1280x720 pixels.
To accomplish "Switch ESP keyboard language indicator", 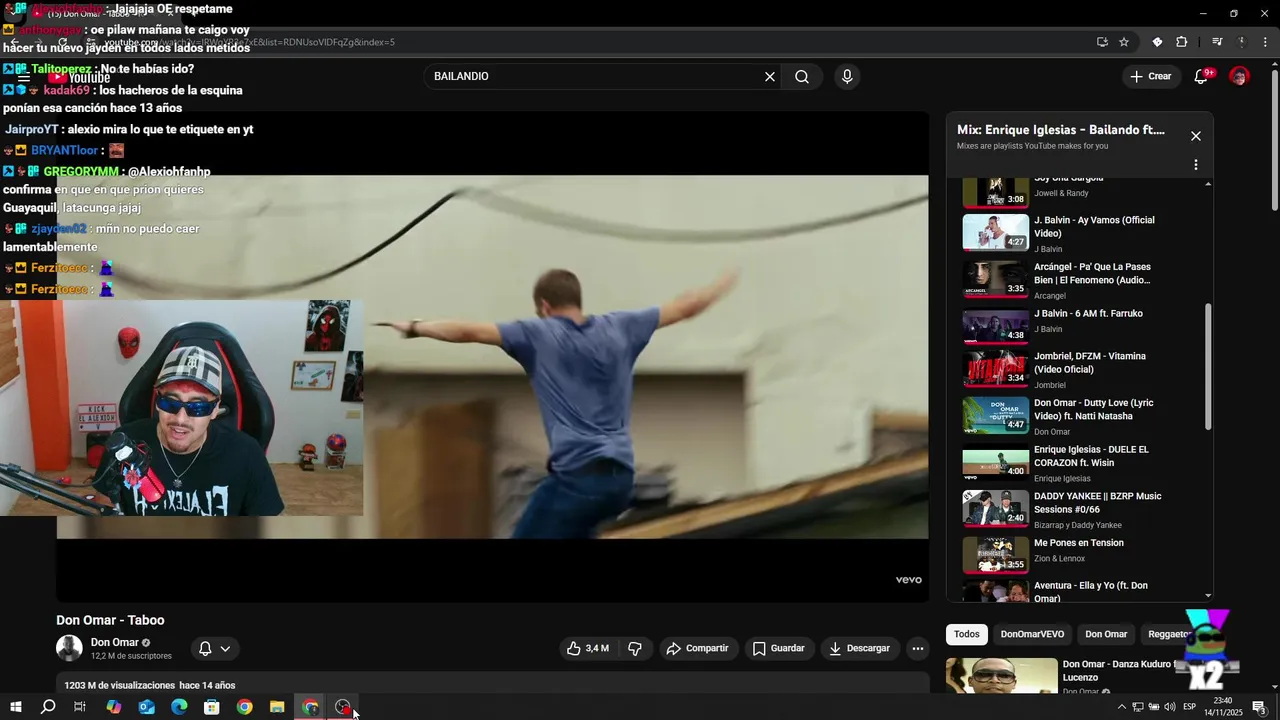I will (1190, 707).
